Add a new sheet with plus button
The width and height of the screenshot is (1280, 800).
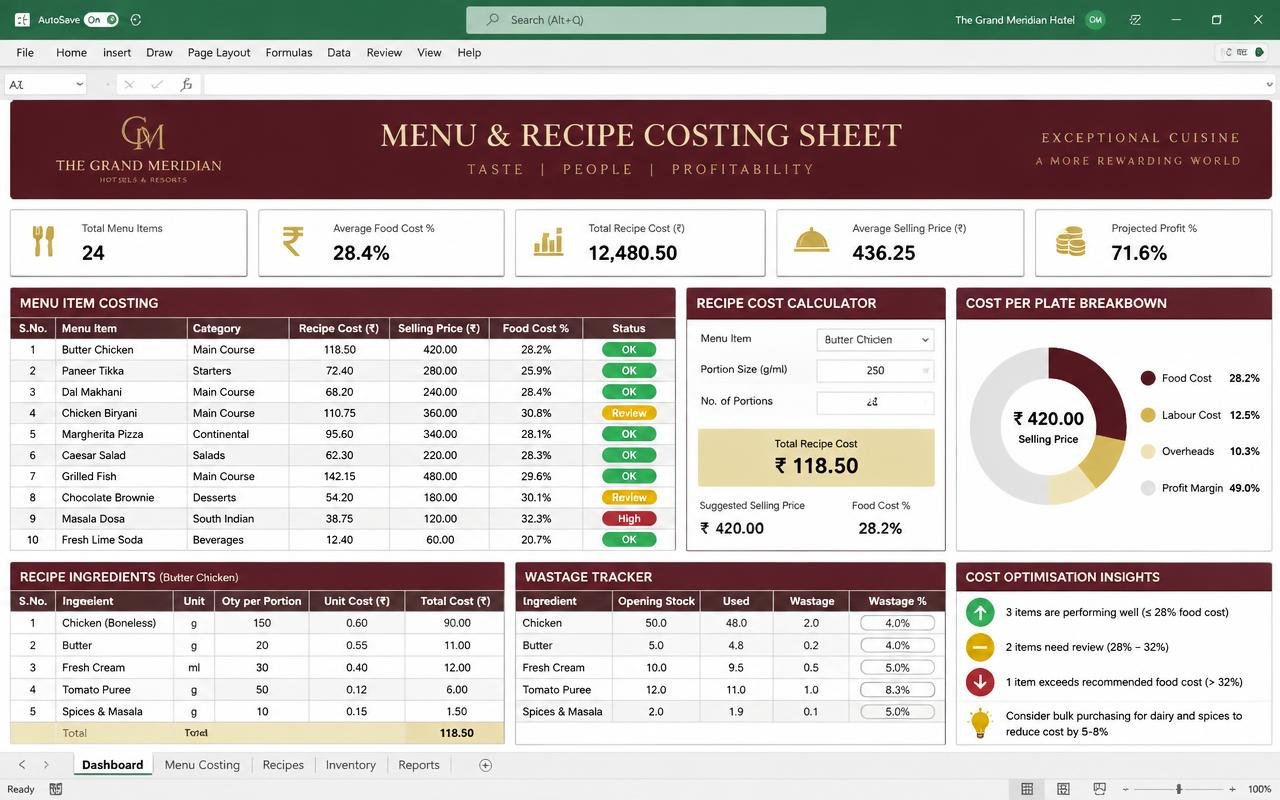click(485, 765)
